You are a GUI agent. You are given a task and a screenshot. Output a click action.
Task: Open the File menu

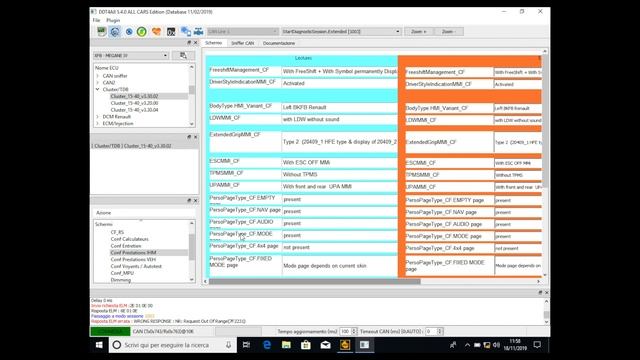pos(96,20)
